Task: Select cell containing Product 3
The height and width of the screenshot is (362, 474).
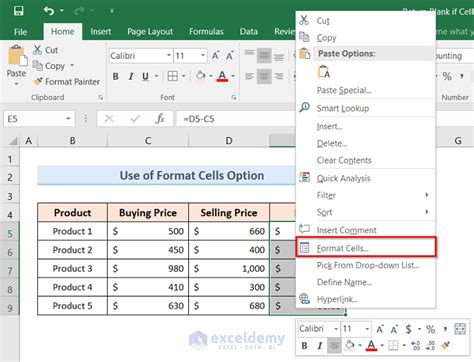Action: tap(72, 269)
